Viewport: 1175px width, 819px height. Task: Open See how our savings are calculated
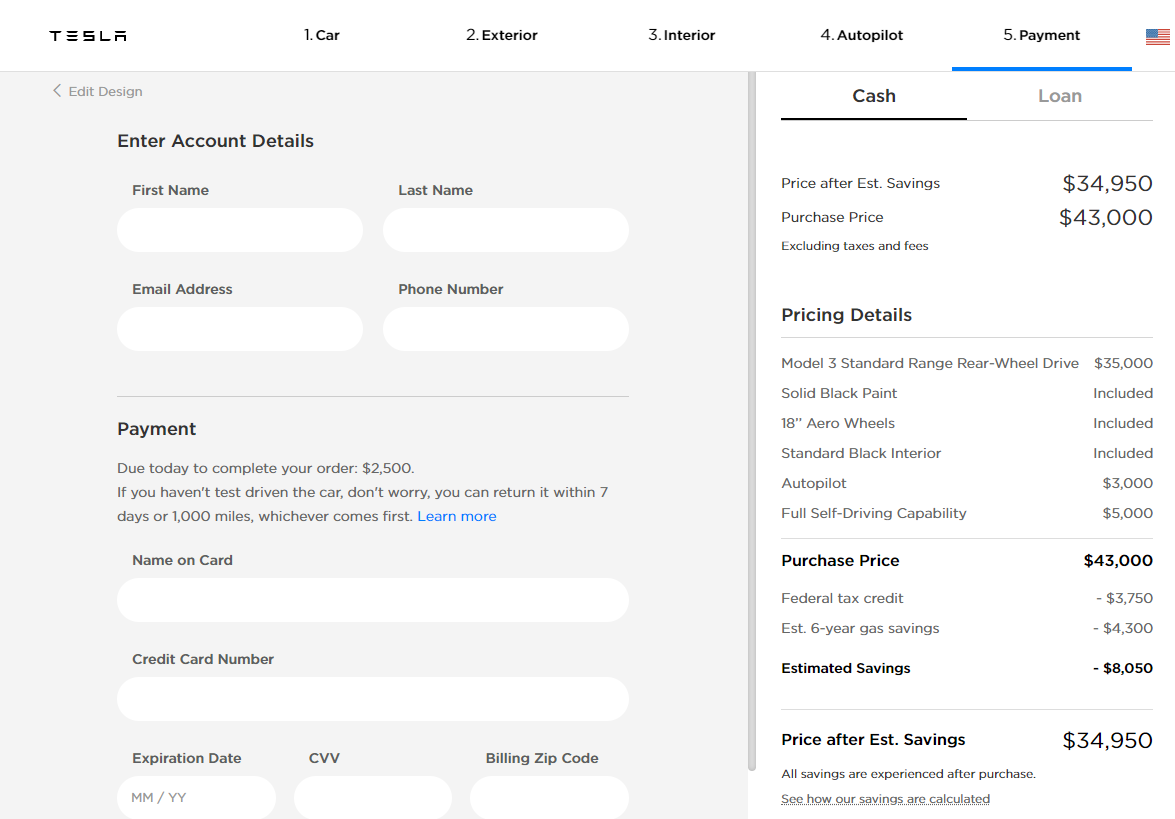[885, 799]
